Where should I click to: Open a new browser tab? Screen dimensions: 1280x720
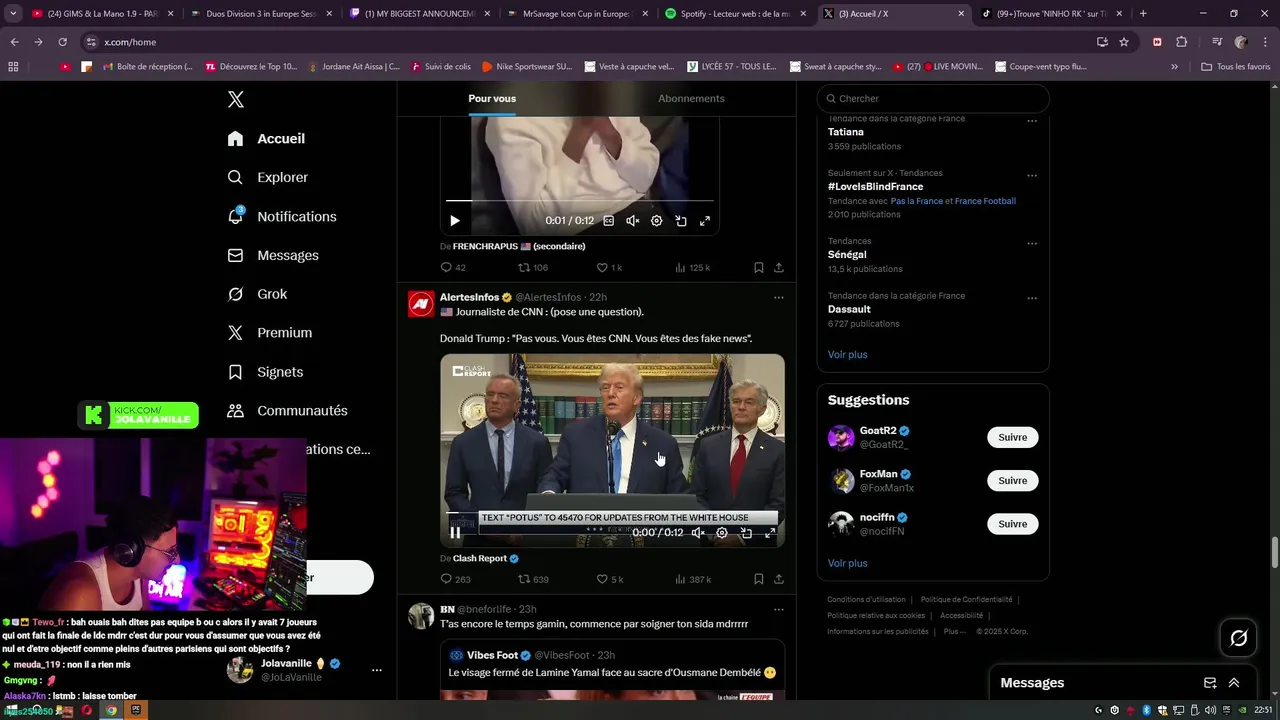click(1143, 14)
